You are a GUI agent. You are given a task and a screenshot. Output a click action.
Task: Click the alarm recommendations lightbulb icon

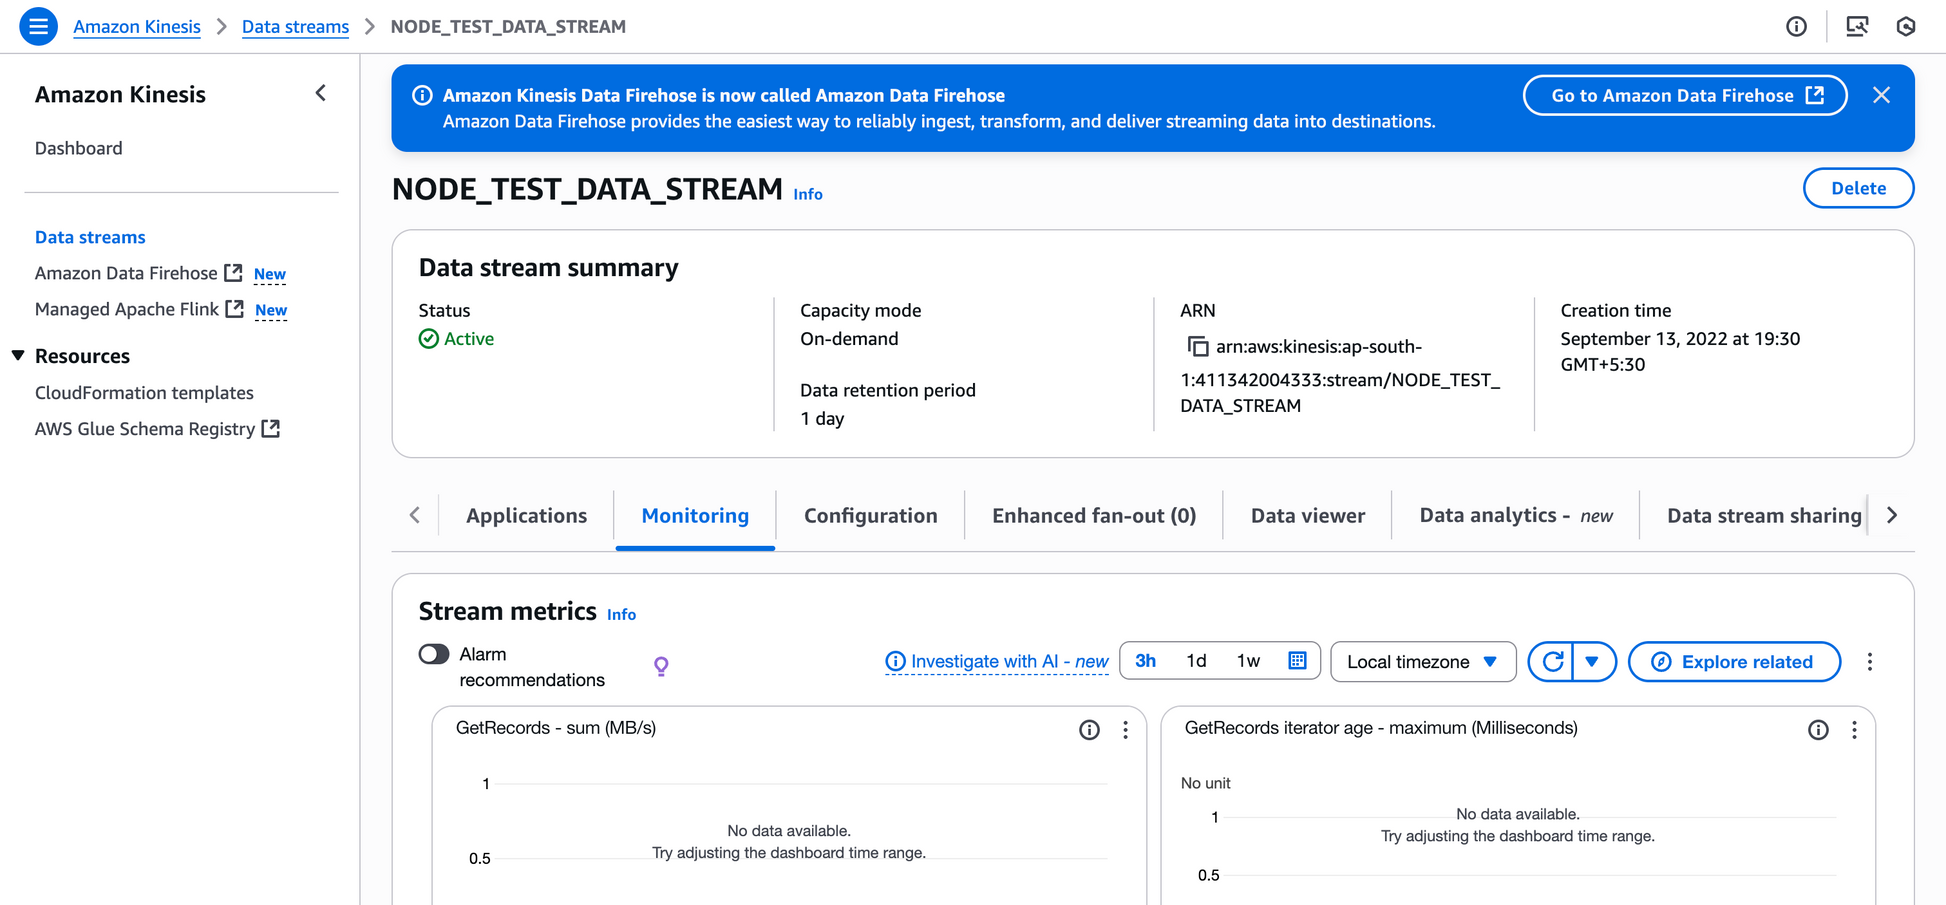click(x=661, y=666)
